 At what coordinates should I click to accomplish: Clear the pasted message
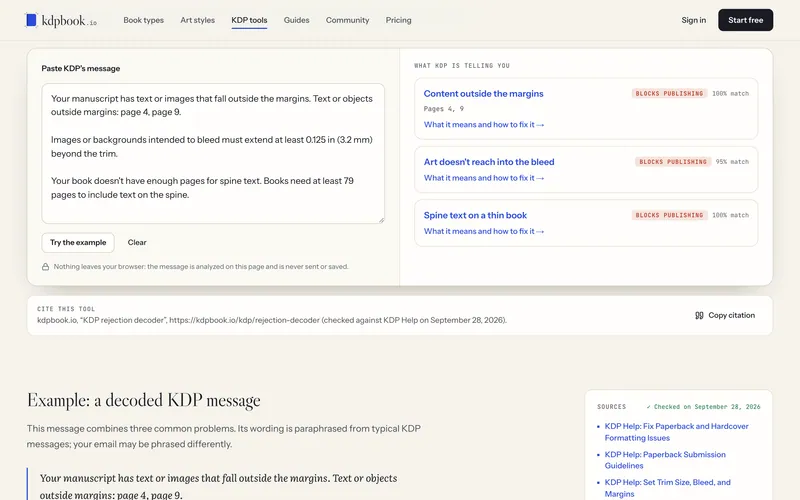pyautogui.click(x=137, y=242)
